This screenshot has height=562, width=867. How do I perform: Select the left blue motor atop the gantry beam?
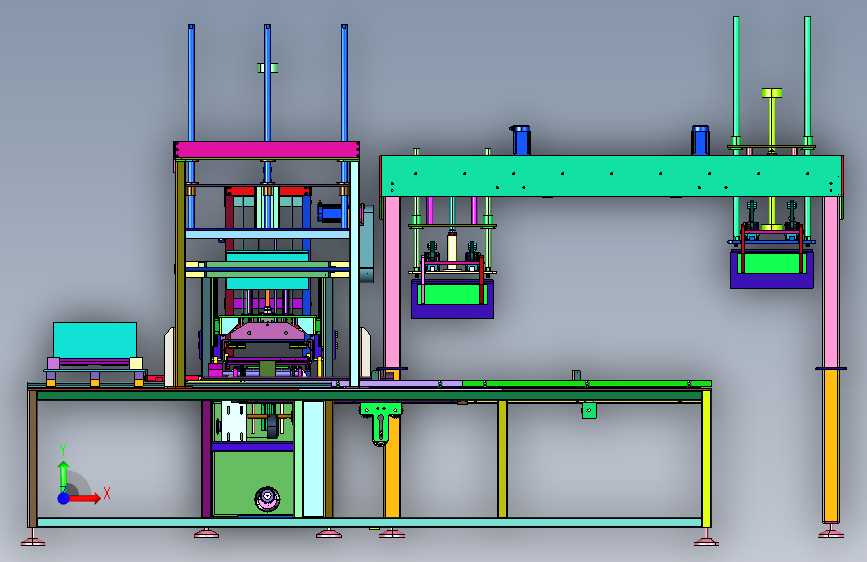[521, 140]
